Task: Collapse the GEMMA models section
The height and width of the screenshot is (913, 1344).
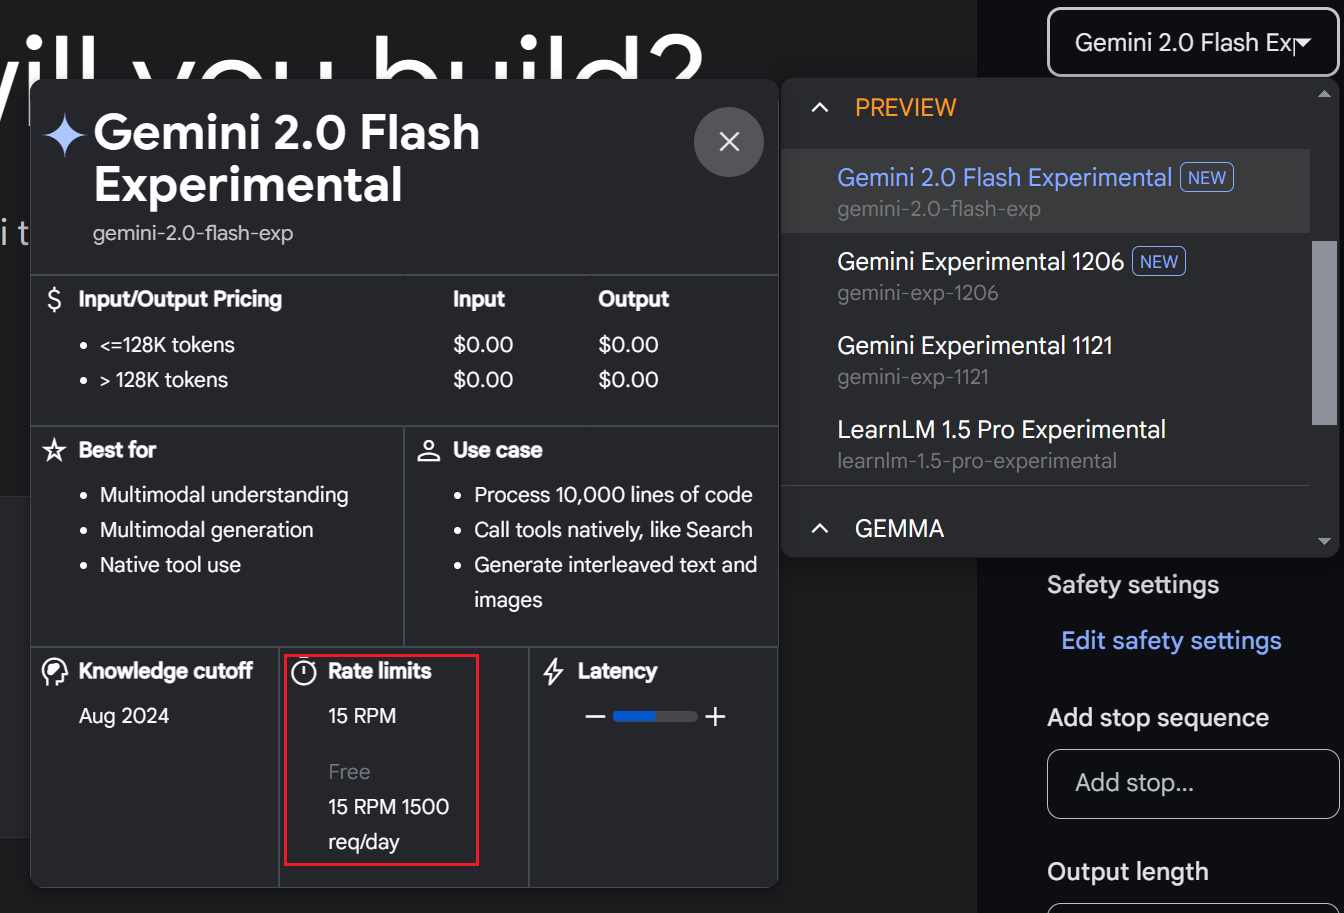Action: pos(819,528)
